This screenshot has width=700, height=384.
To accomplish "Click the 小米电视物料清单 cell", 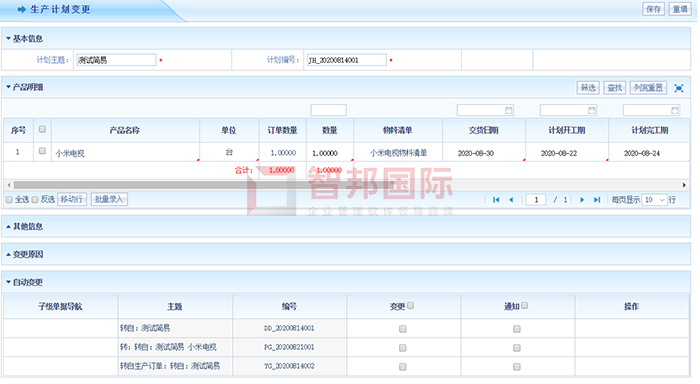I will [398, 153].
